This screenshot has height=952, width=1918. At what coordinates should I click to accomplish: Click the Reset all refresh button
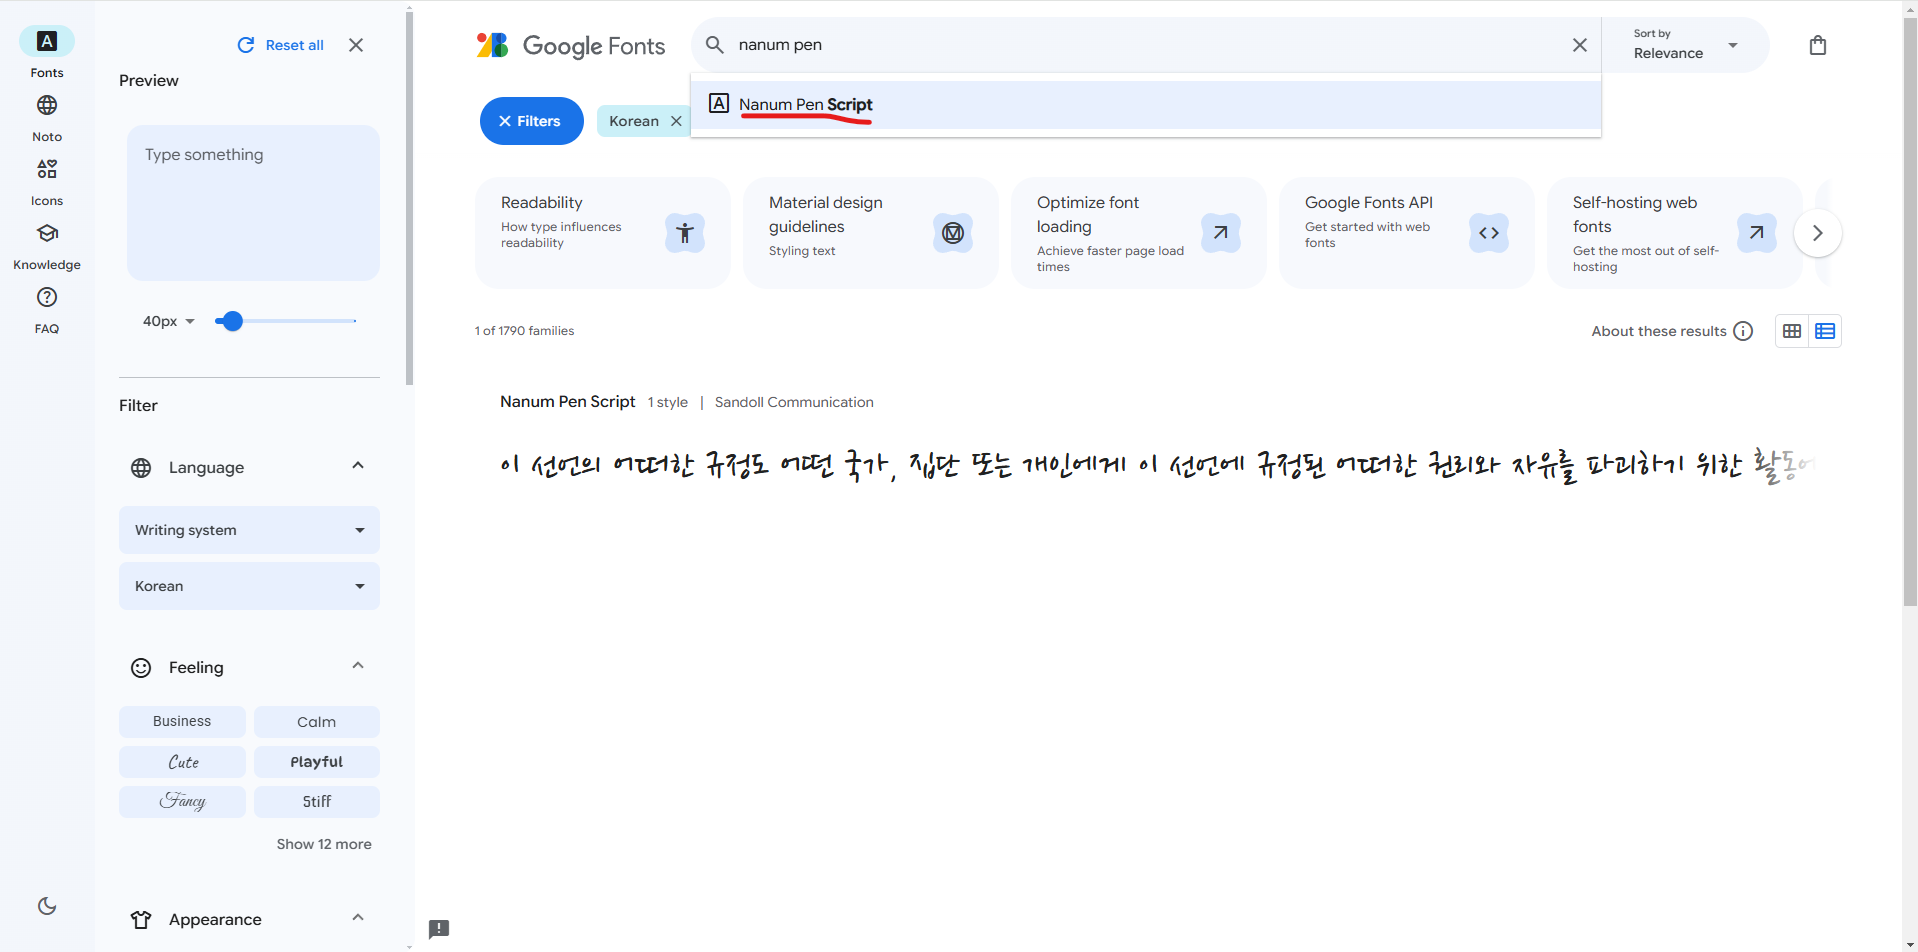tap(281, 45)
